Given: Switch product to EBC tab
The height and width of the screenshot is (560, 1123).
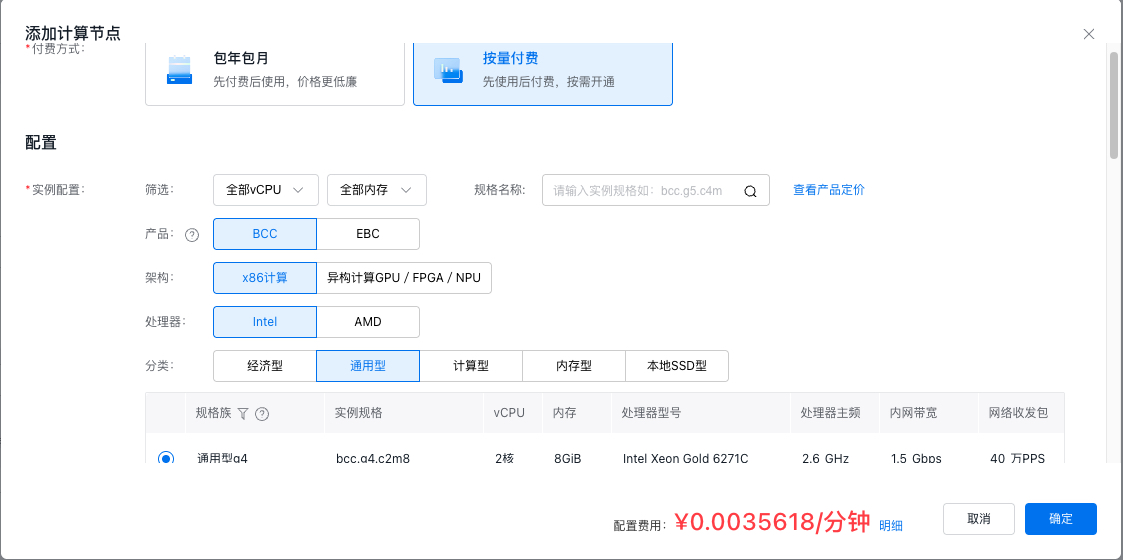Looking at the screenshot, I should 368,233.
